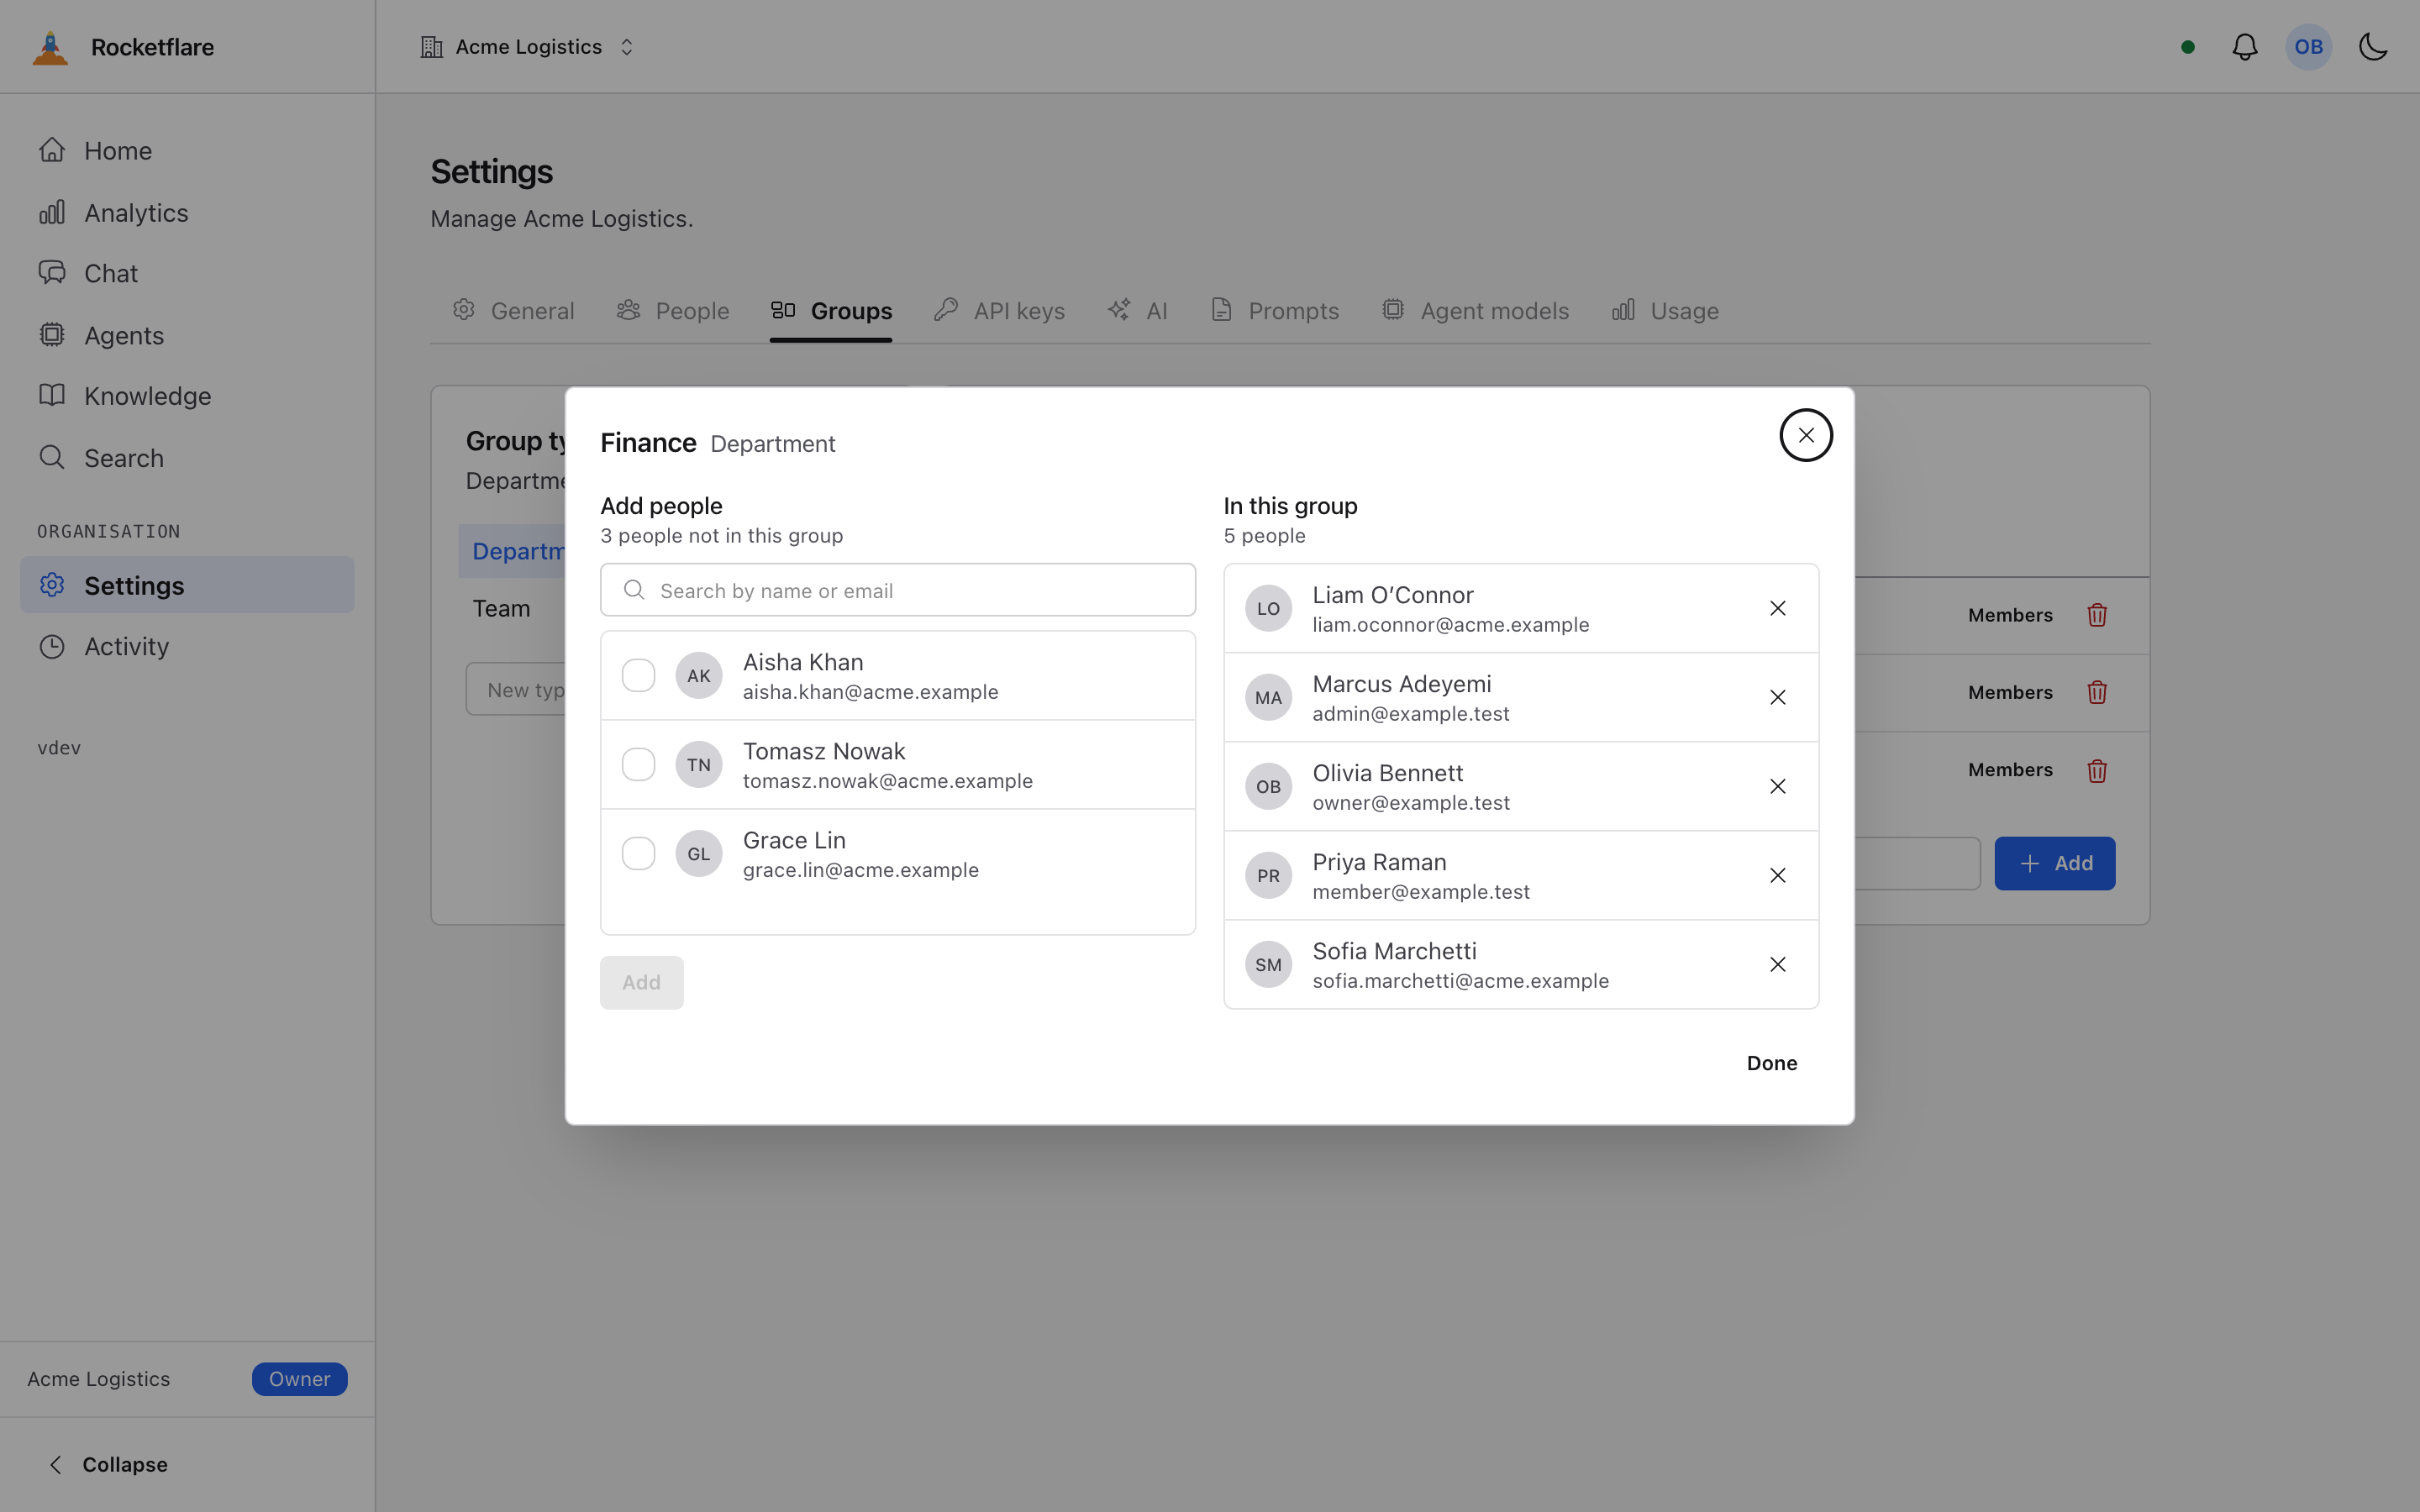
Task: Remove Liam O'Connor from the group
Action: pos(1778,608)
